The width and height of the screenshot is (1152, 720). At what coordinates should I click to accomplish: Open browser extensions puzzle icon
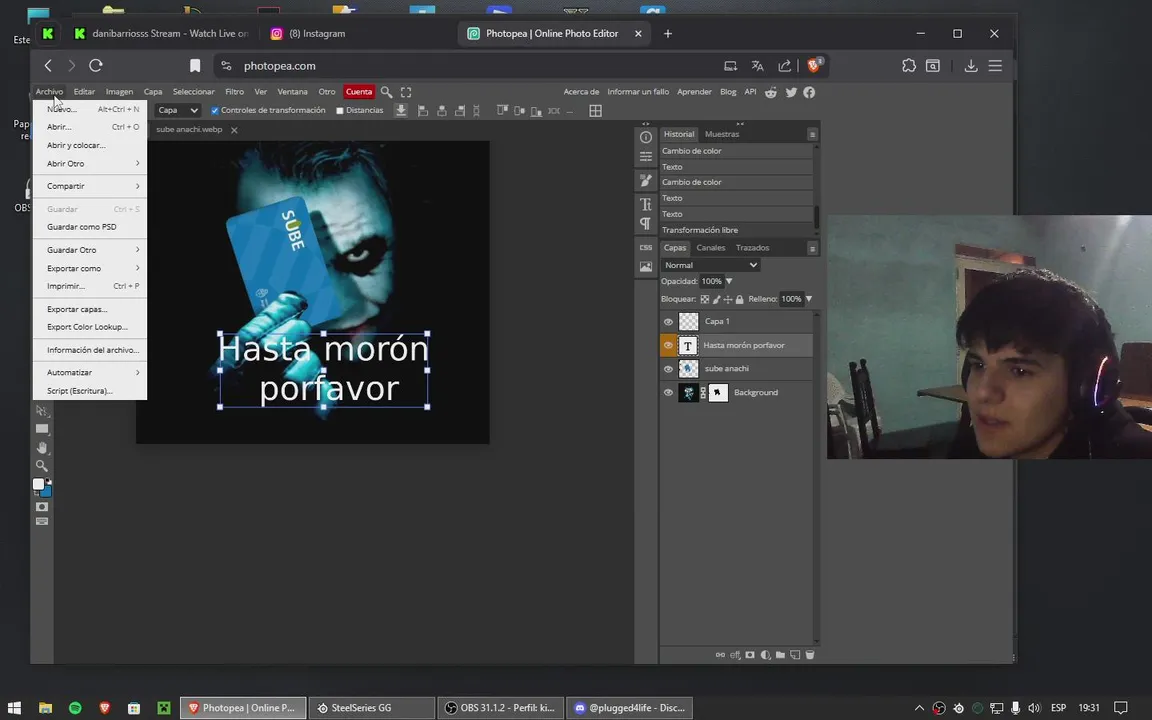pyautogui.click(x=909, y=65)
